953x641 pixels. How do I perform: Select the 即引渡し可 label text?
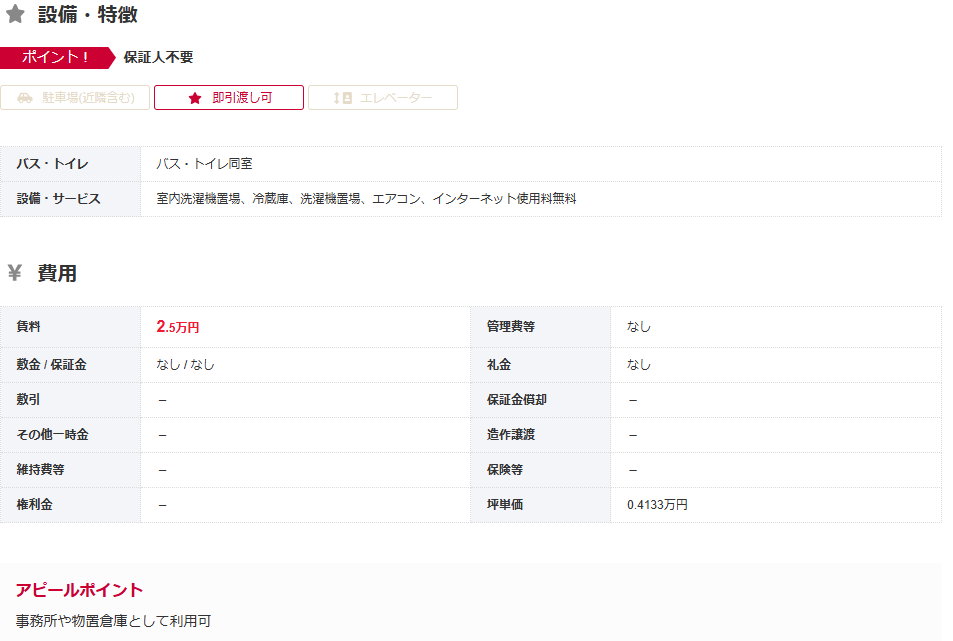pyautogui.click(x=242, y=98)
